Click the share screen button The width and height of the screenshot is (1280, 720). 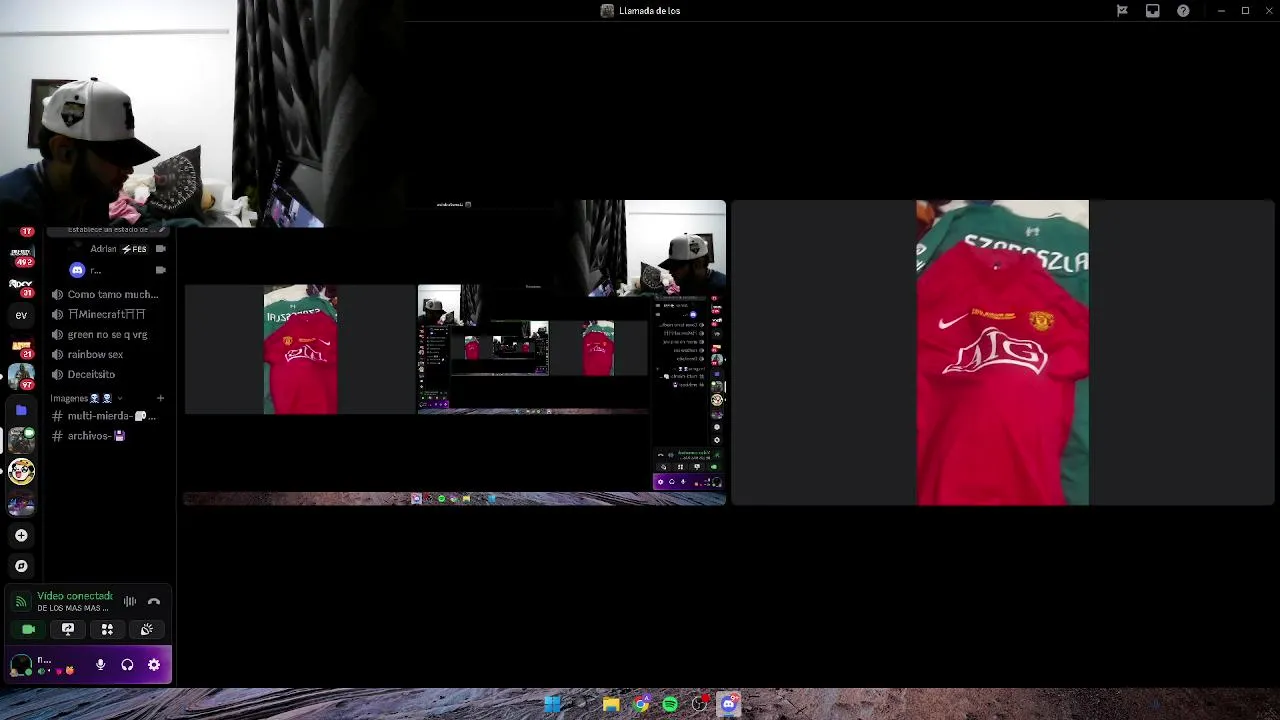pyautogui.click(x=68, y=629)
